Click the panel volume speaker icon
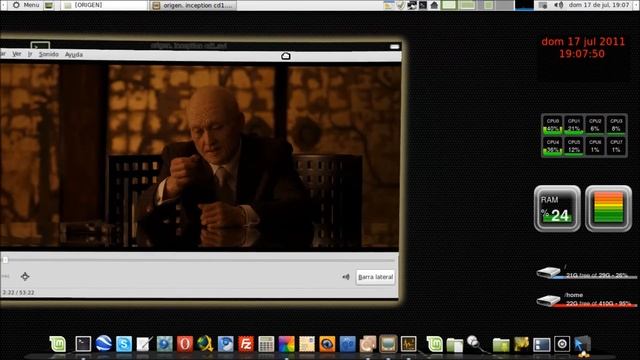640x360 pixels. coord(558,5)
